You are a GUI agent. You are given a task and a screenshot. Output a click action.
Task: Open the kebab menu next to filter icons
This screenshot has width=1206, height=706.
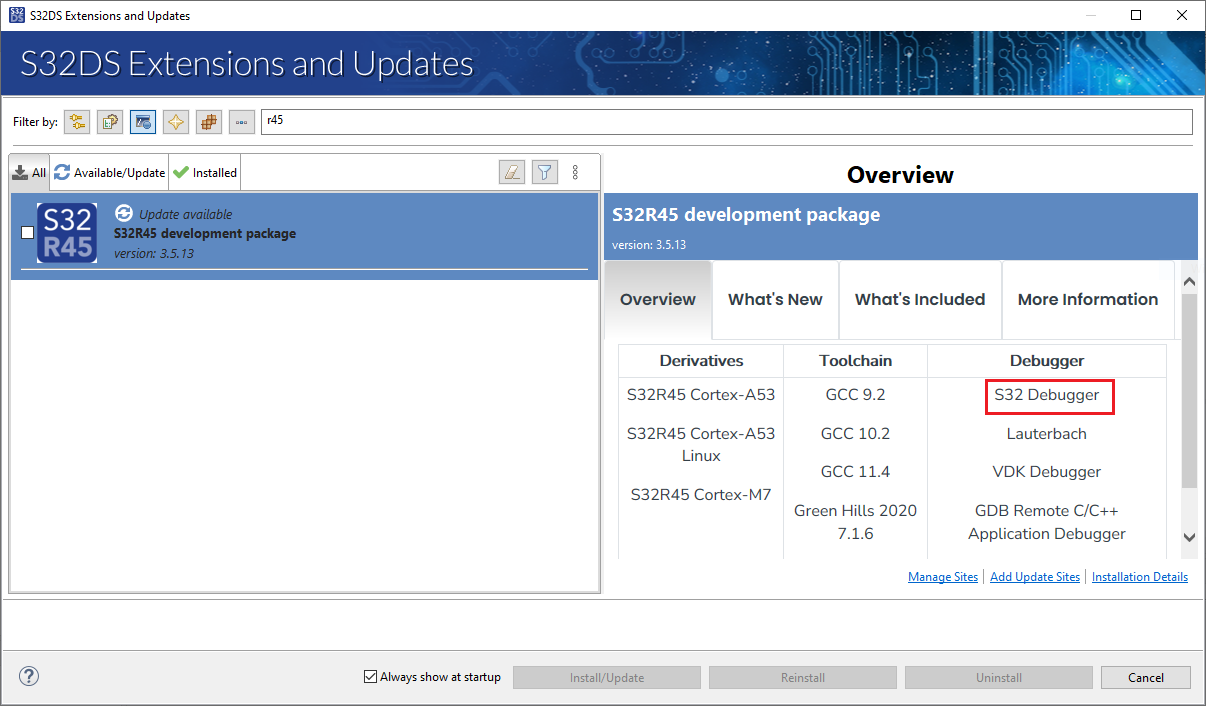(x=576, y=171)
